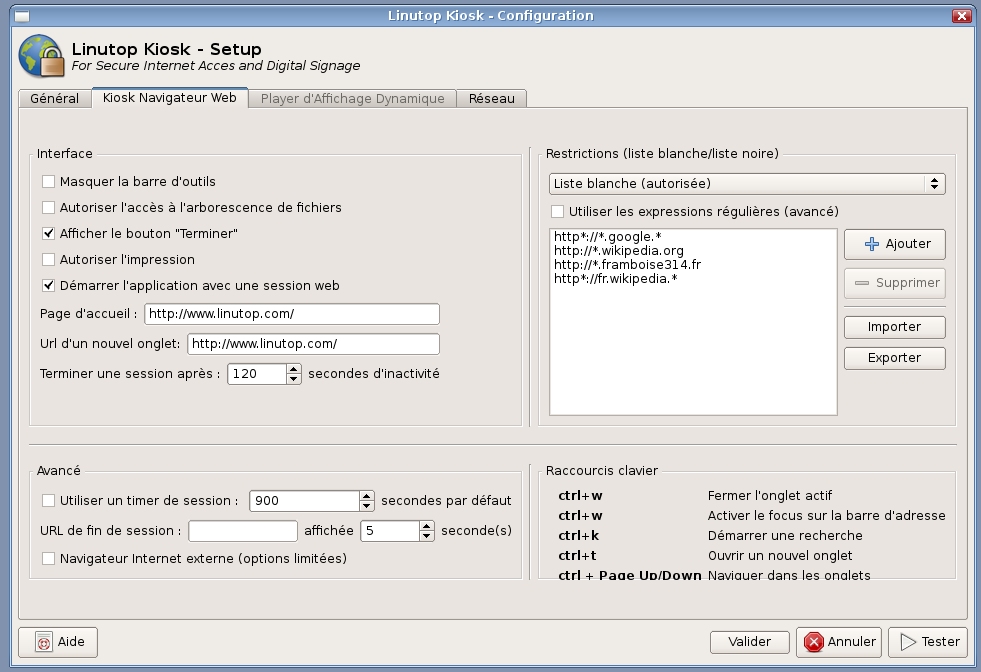Click the "Url d'un nouvel onglet" field

pyautogui.click(x=313, y=344)
